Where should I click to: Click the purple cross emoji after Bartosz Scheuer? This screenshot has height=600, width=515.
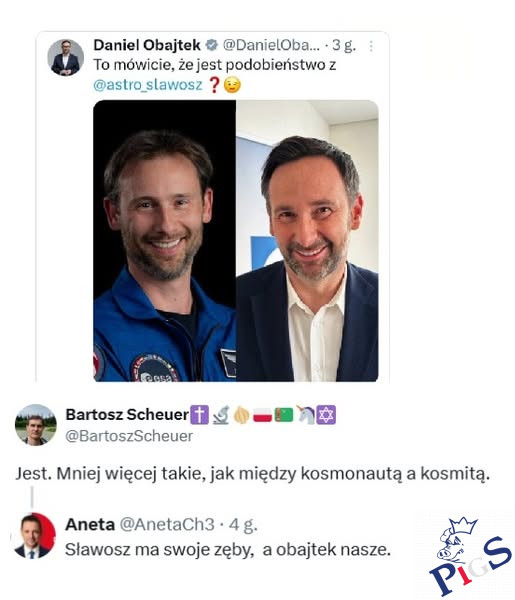click(199, 415)
